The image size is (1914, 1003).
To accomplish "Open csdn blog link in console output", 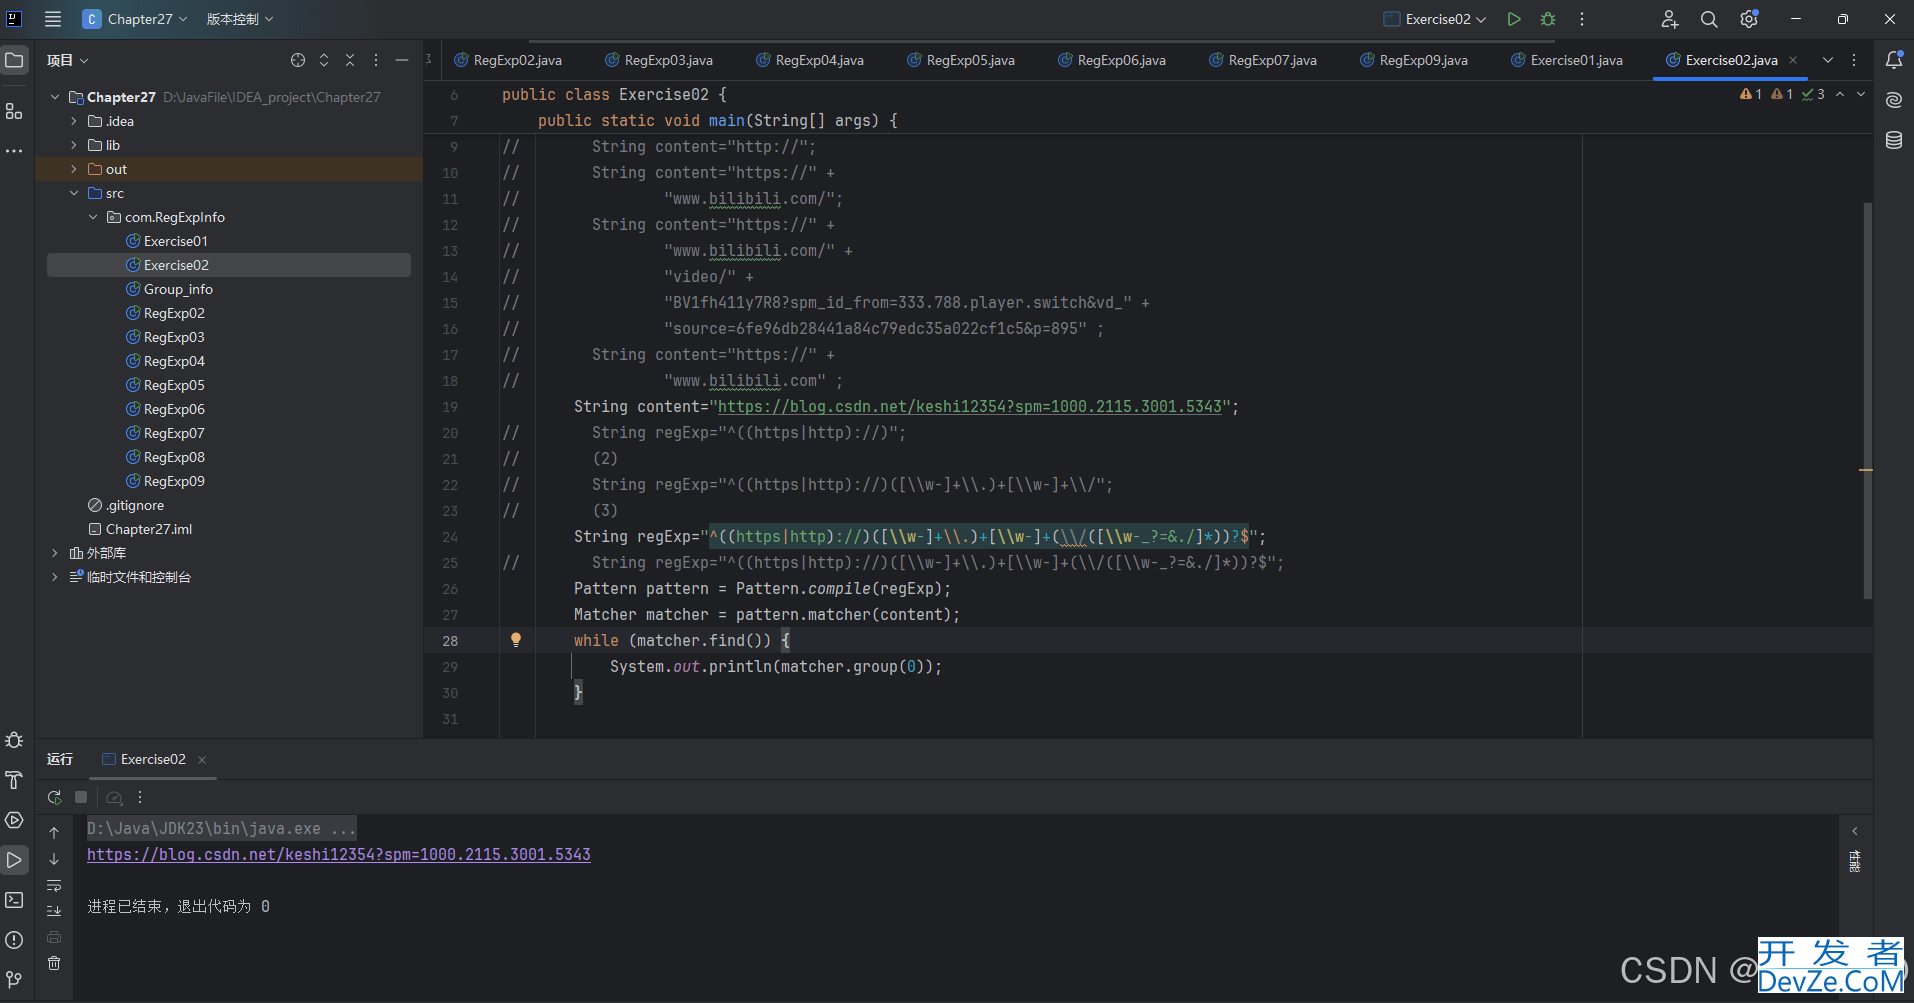I will [x=339, y=854].
